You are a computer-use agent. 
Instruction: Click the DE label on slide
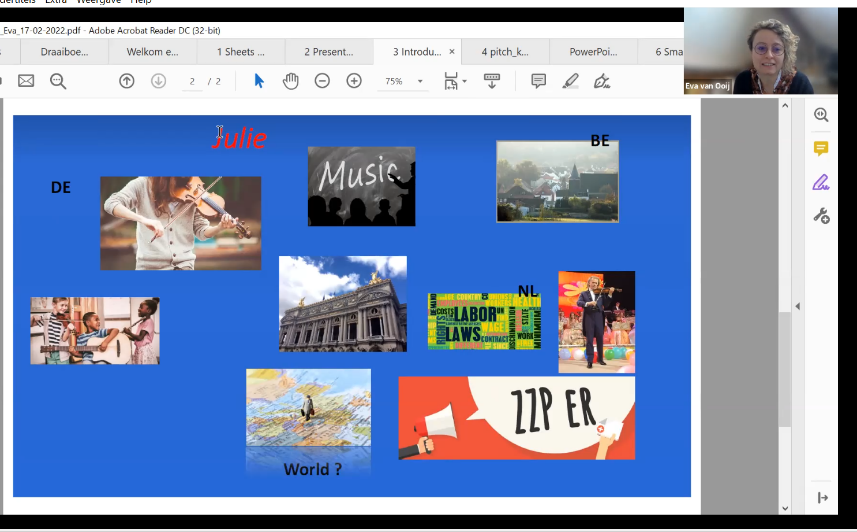click(x=61, y=188)
